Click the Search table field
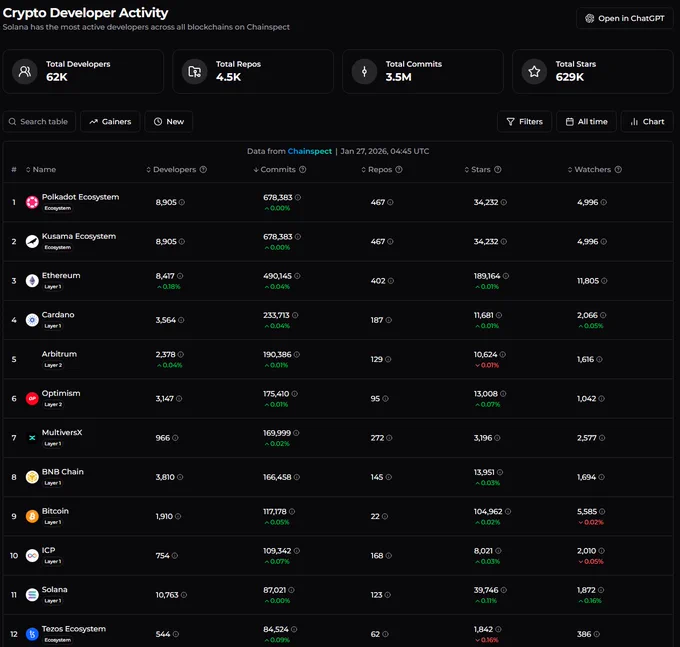The image size is (680, 647). click(39, 121)
